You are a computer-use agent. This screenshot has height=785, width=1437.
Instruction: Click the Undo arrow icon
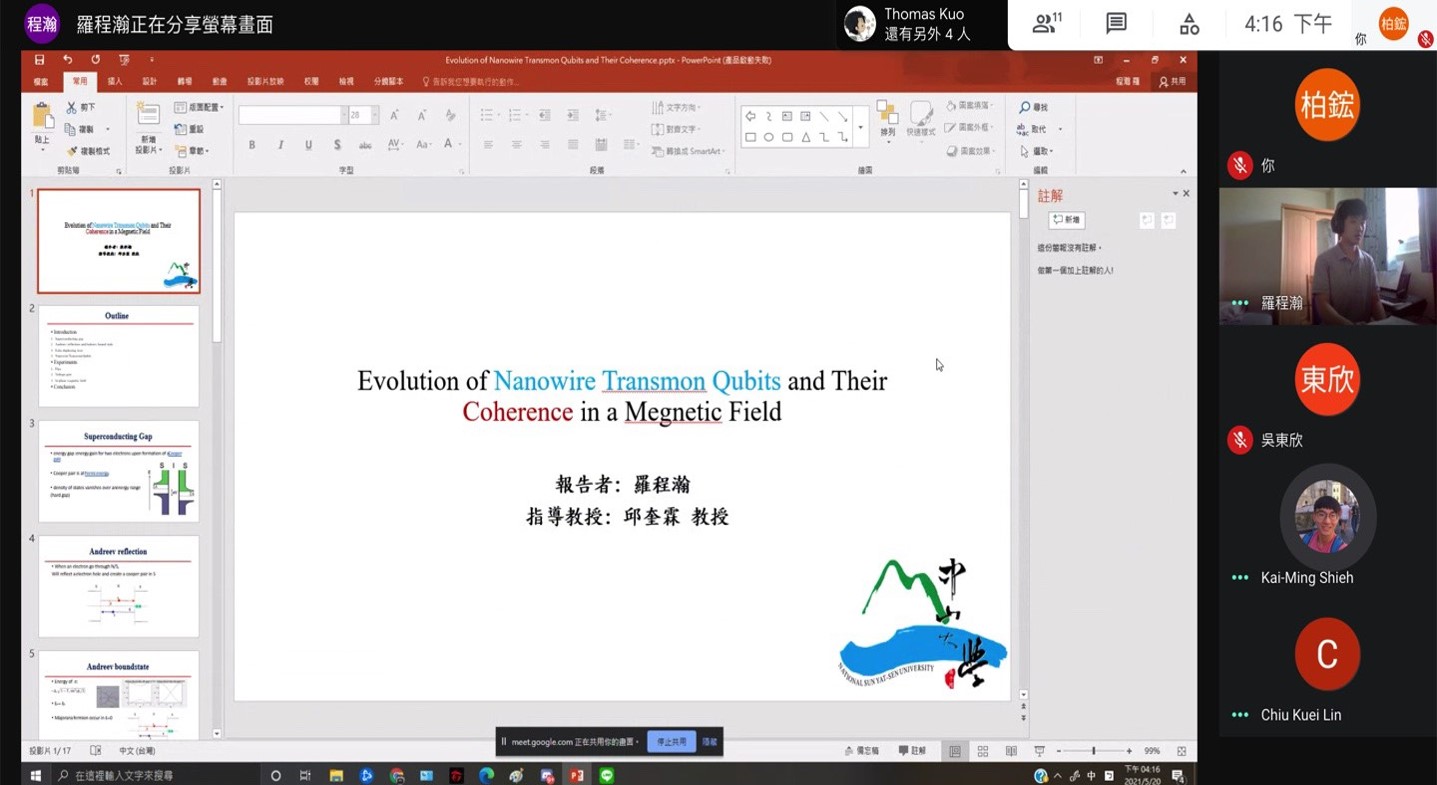[67, 60]
